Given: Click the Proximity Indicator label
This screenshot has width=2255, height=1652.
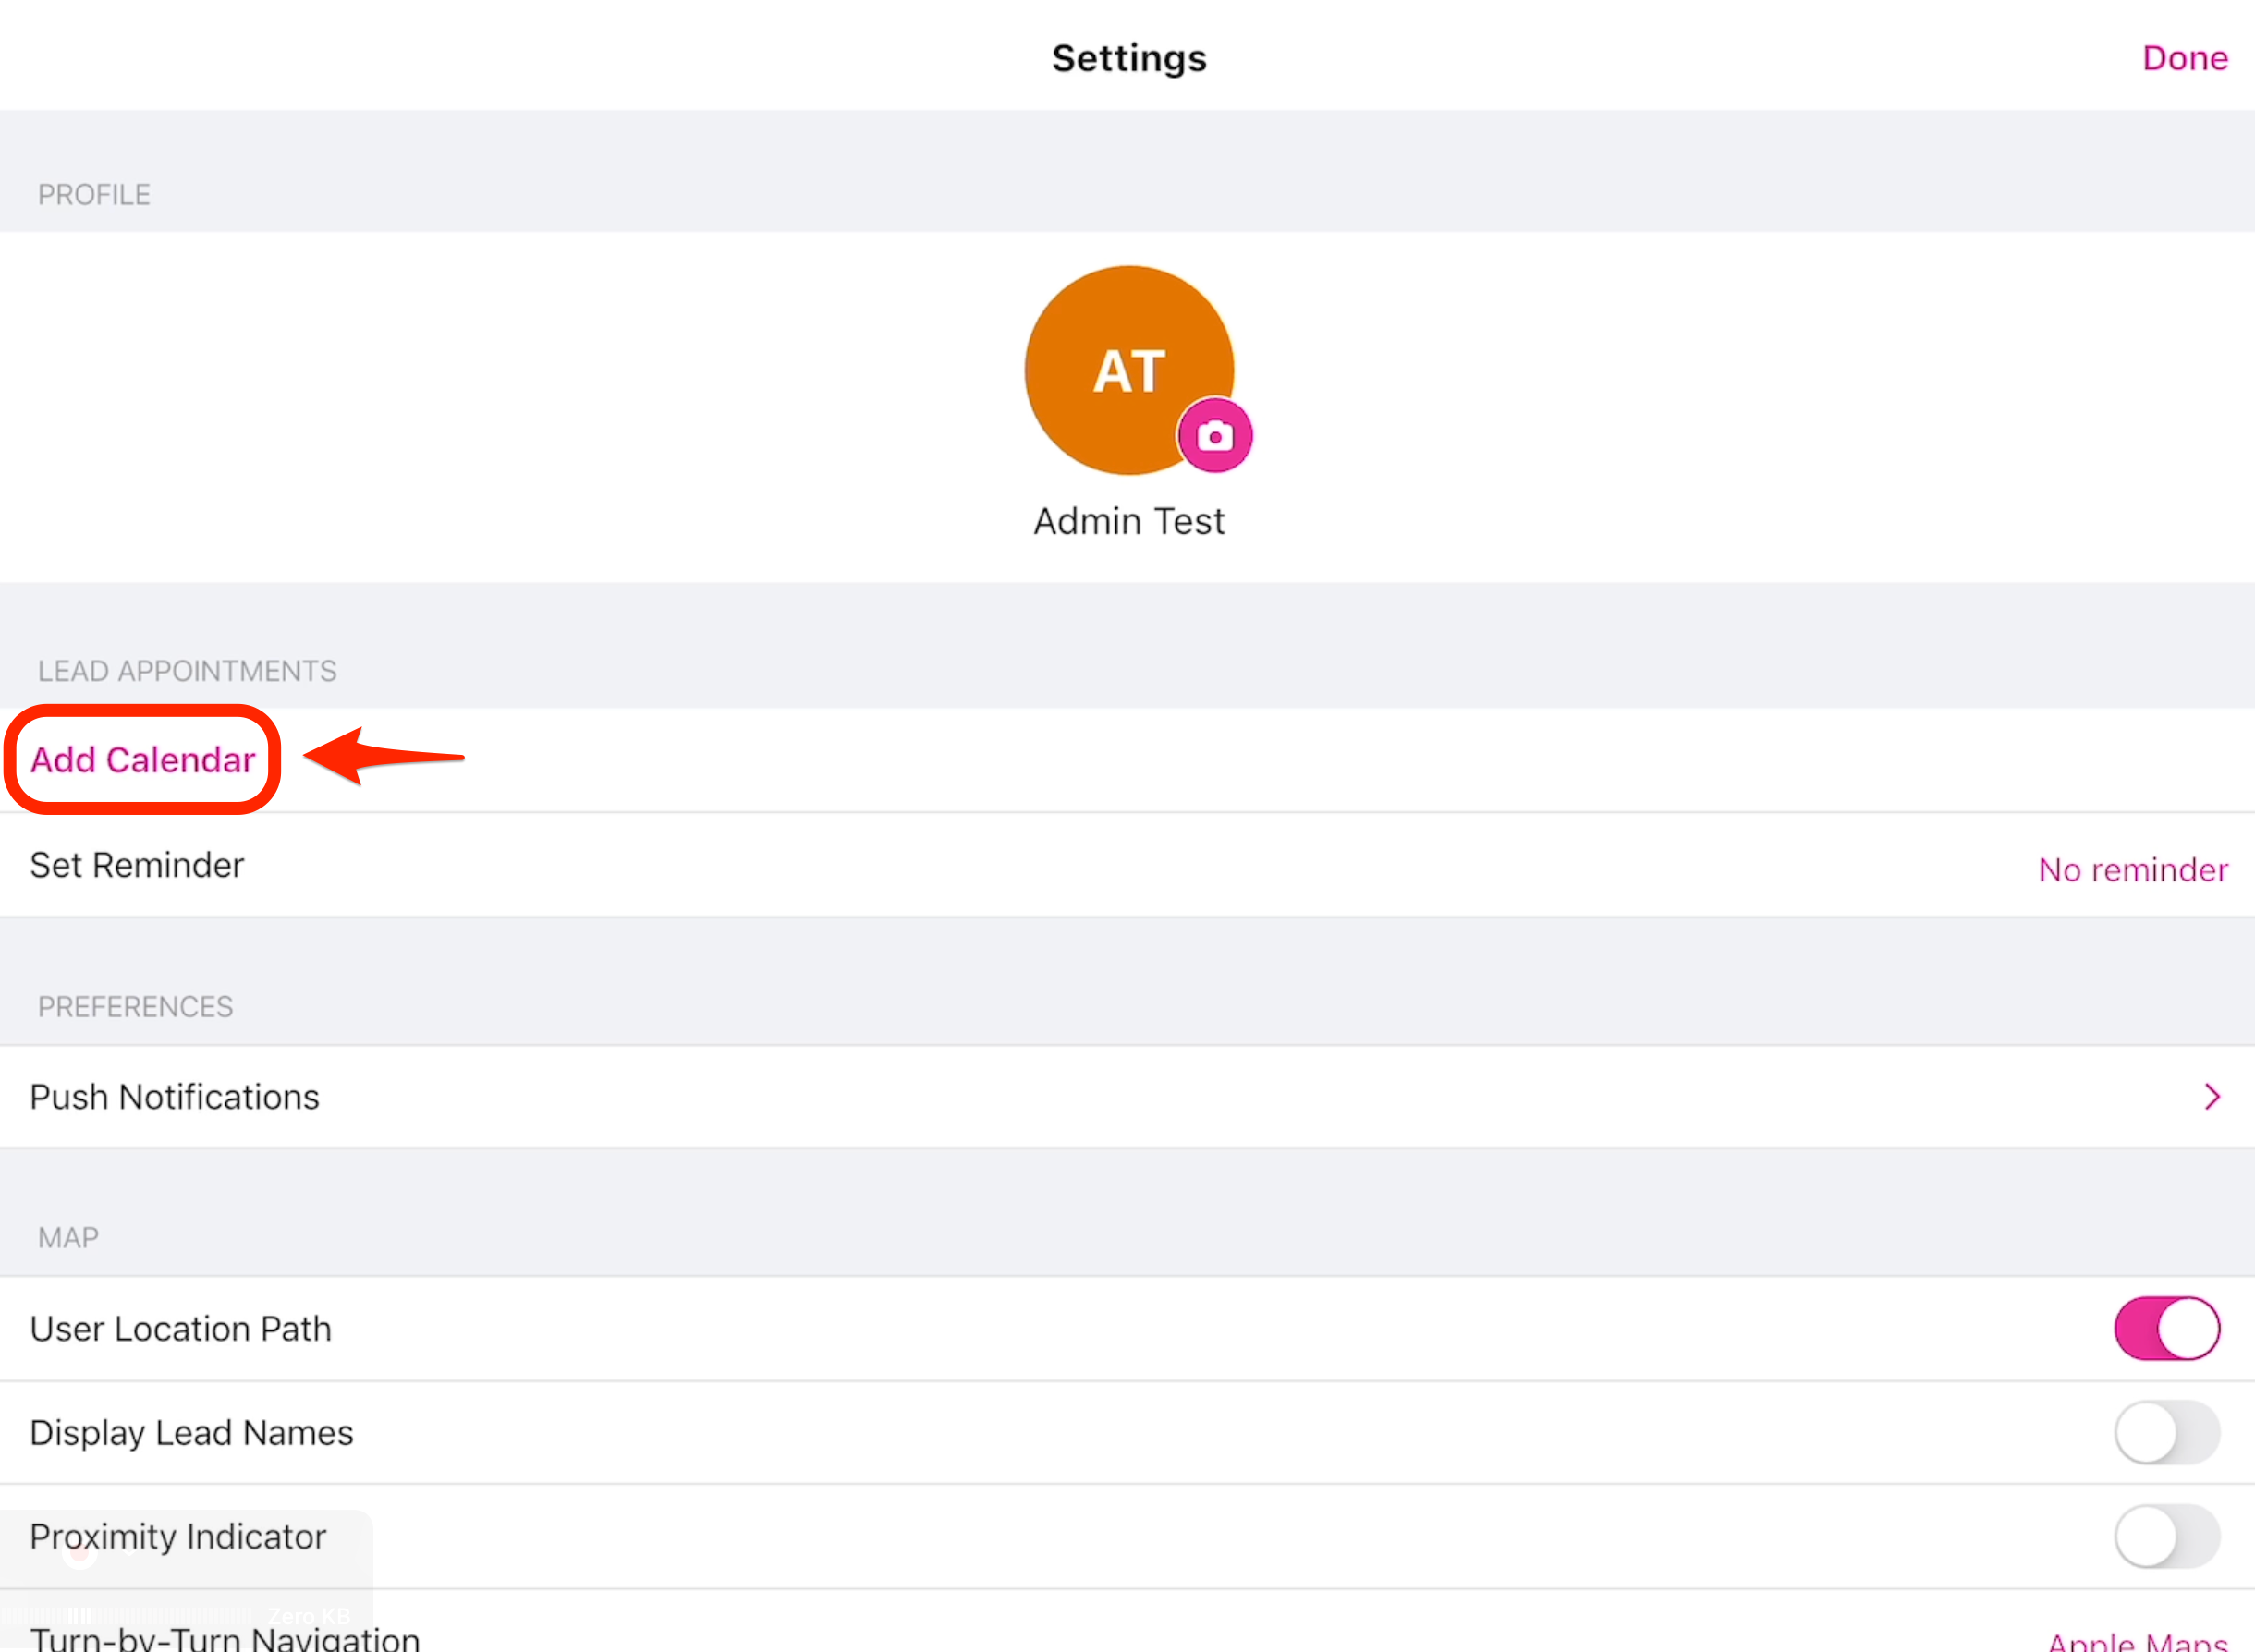Looking at the screenshot, I should point(178,1536).
